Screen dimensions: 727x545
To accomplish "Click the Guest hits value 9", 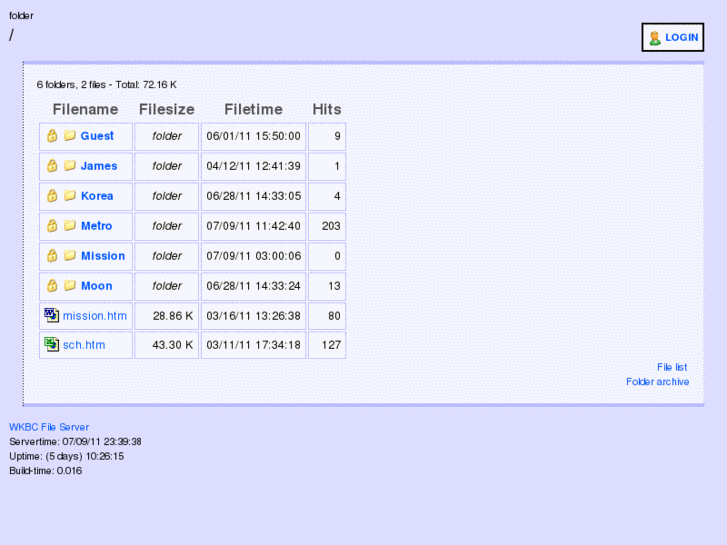I will pyautogui.click(x=337, y=136).
